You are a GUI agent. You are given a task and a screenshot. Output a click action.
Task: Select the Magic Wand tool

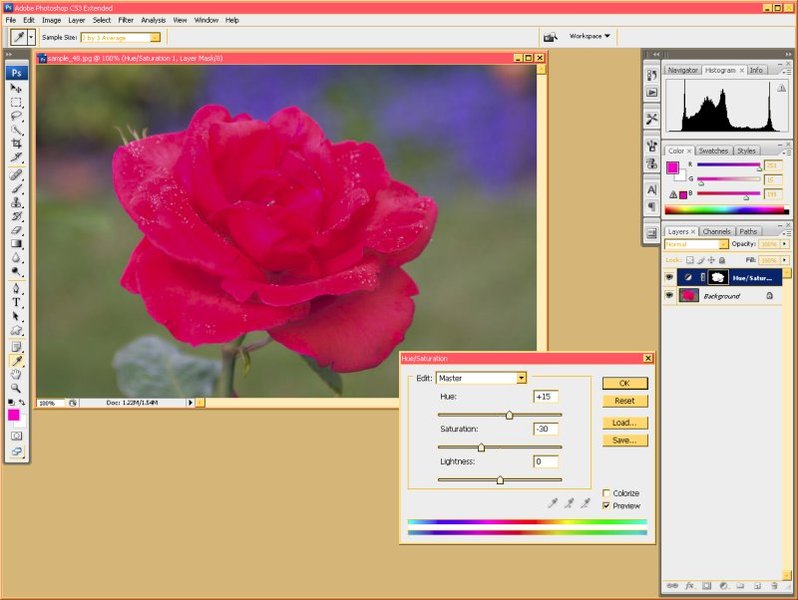16,130
